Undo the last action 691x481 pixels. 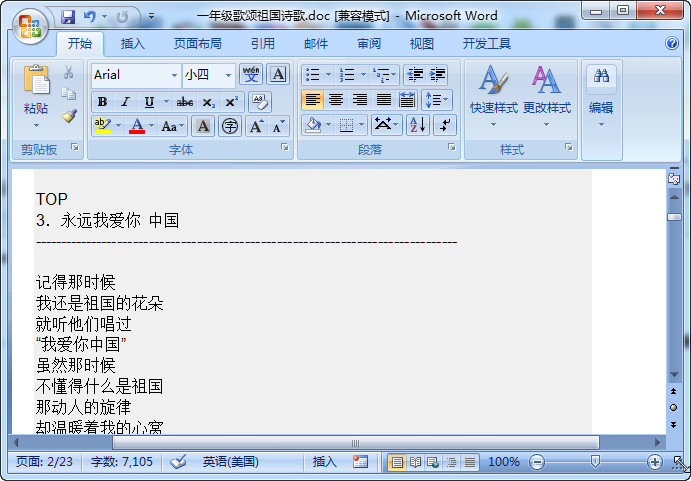tap(90, 17)
